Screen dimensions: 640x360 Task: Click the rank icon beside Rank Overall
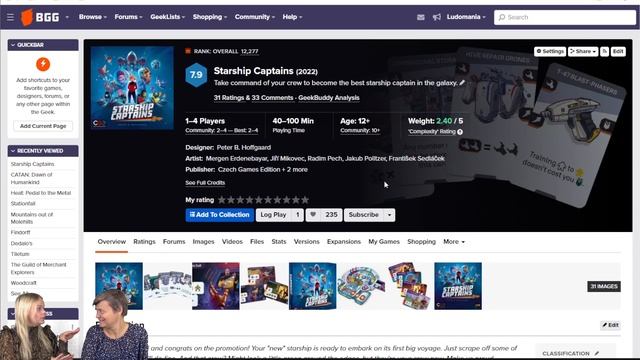pyautogui.click(x=188, y=51)
